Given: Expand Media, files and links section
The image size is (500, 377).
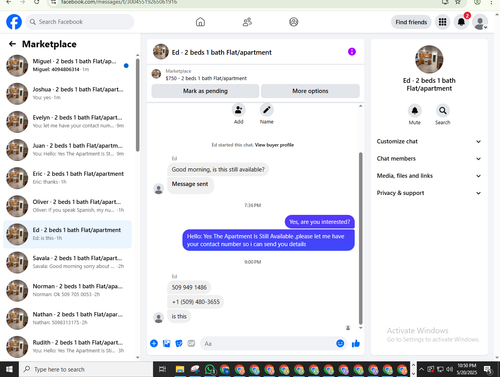Looking at the screenshot, I should pos(429,176).
